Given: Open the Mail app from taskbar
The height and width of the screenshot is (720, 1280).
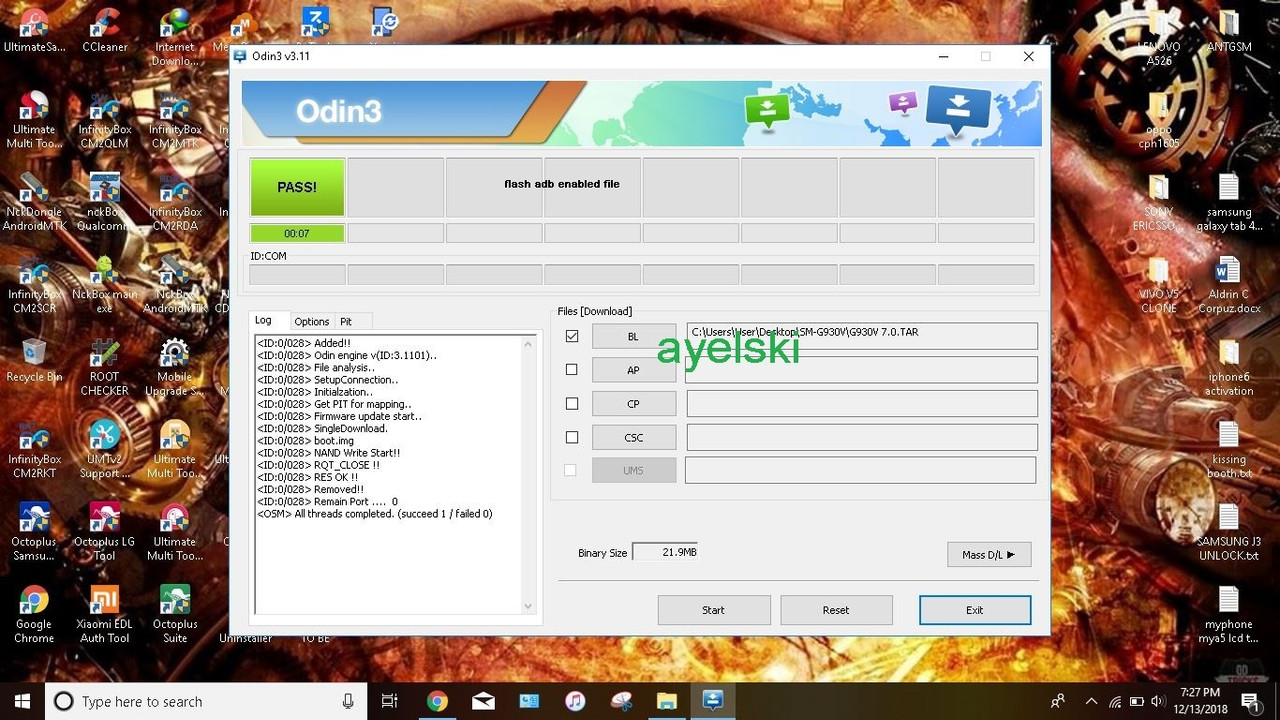Looking at the screenshot, I should point(483,701).
